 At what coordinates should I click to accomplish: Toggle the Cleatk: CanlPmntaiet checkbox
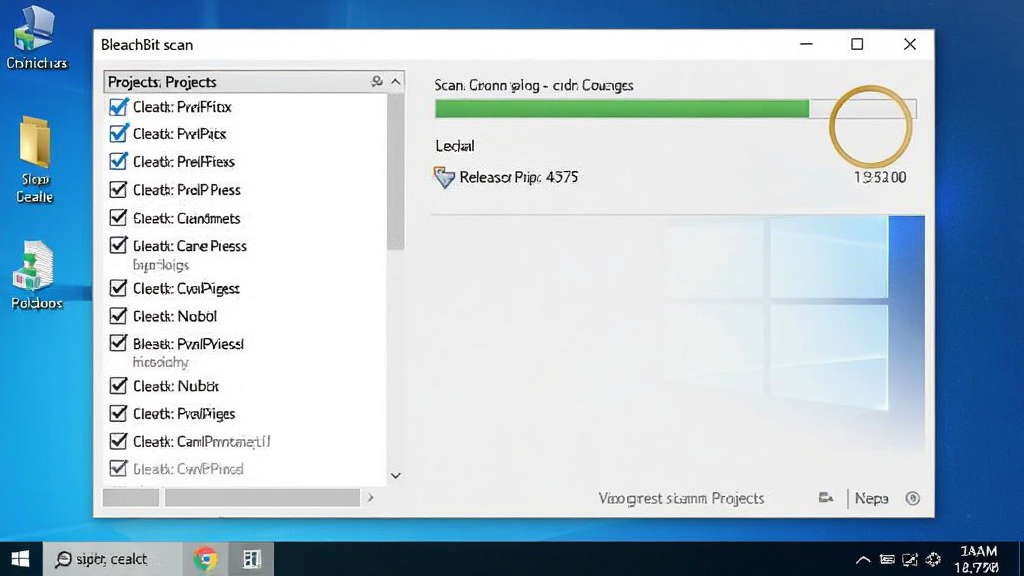[118, 441]
